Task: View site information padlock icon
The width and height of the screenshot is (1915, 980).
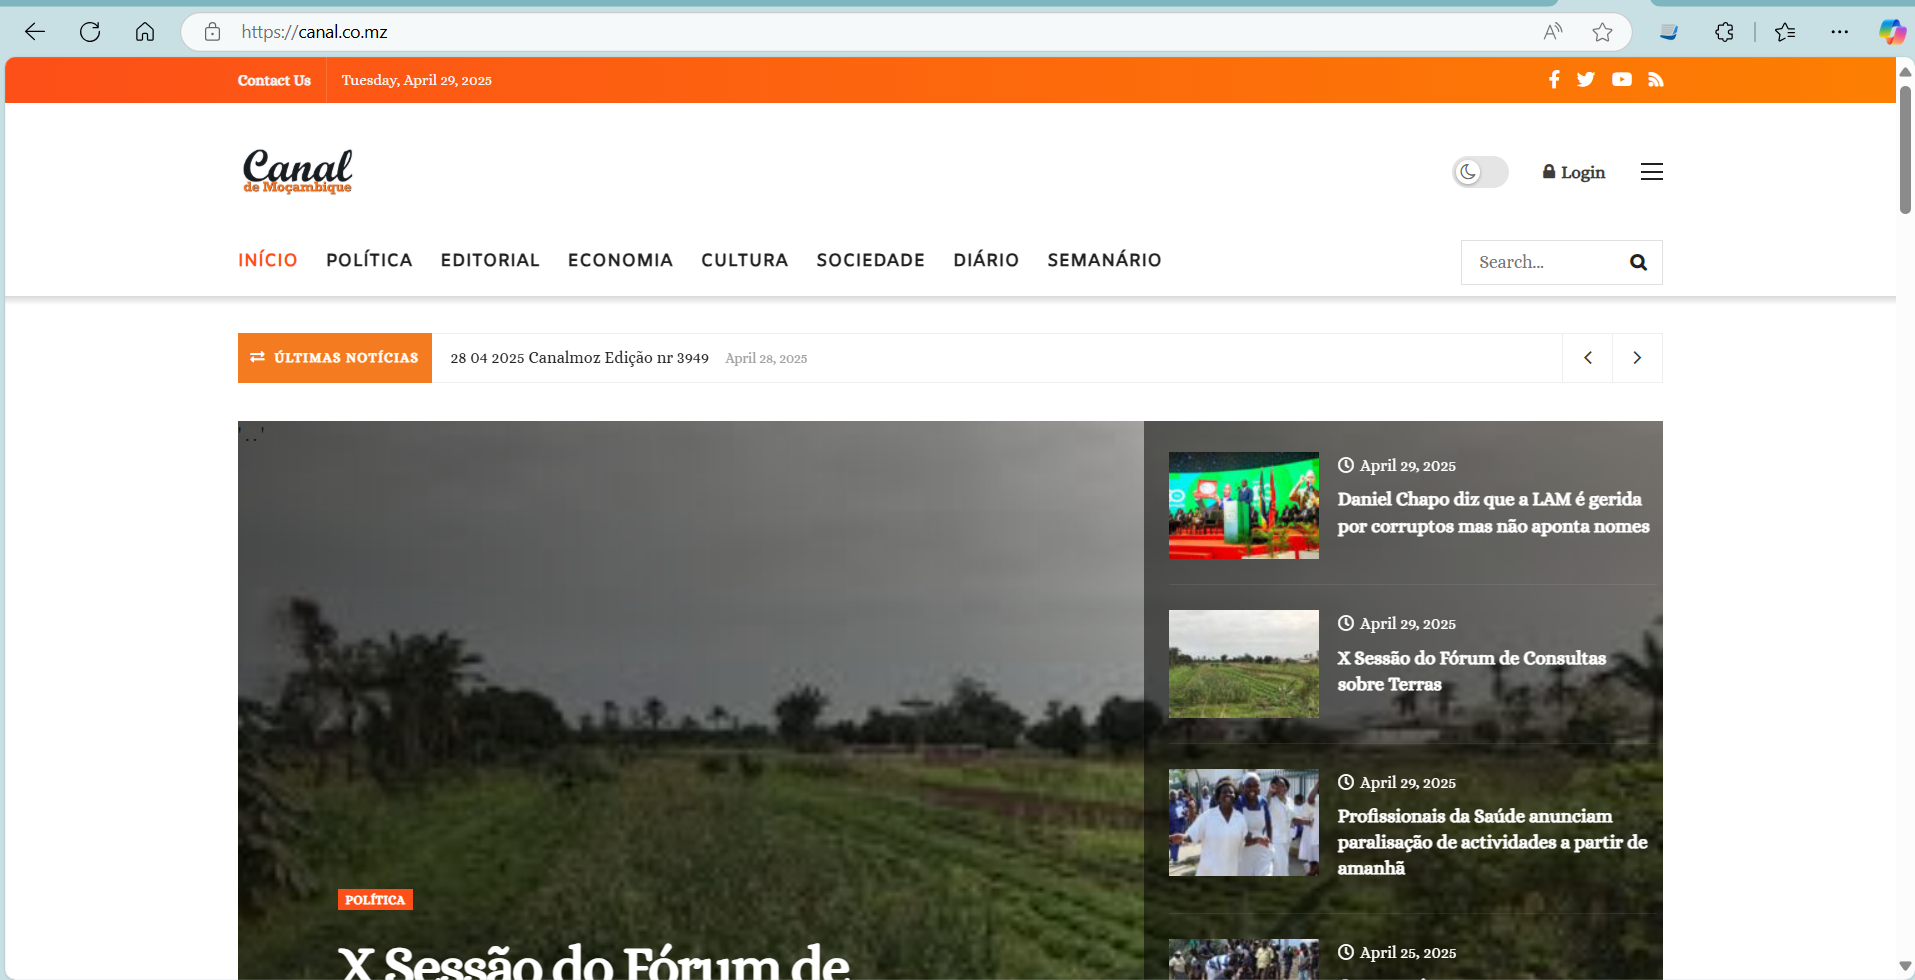Action: pyautogui.click(x=212, y=32)
